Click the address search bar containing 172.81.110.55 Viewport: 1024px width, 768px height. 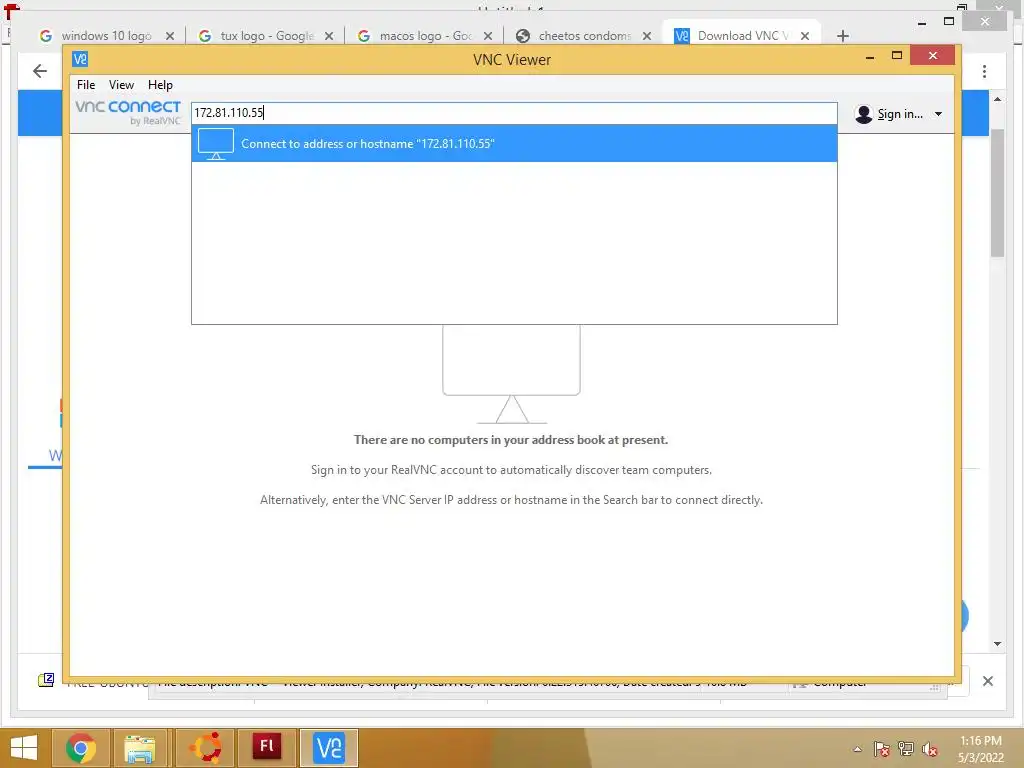click(x=514, y=113)
